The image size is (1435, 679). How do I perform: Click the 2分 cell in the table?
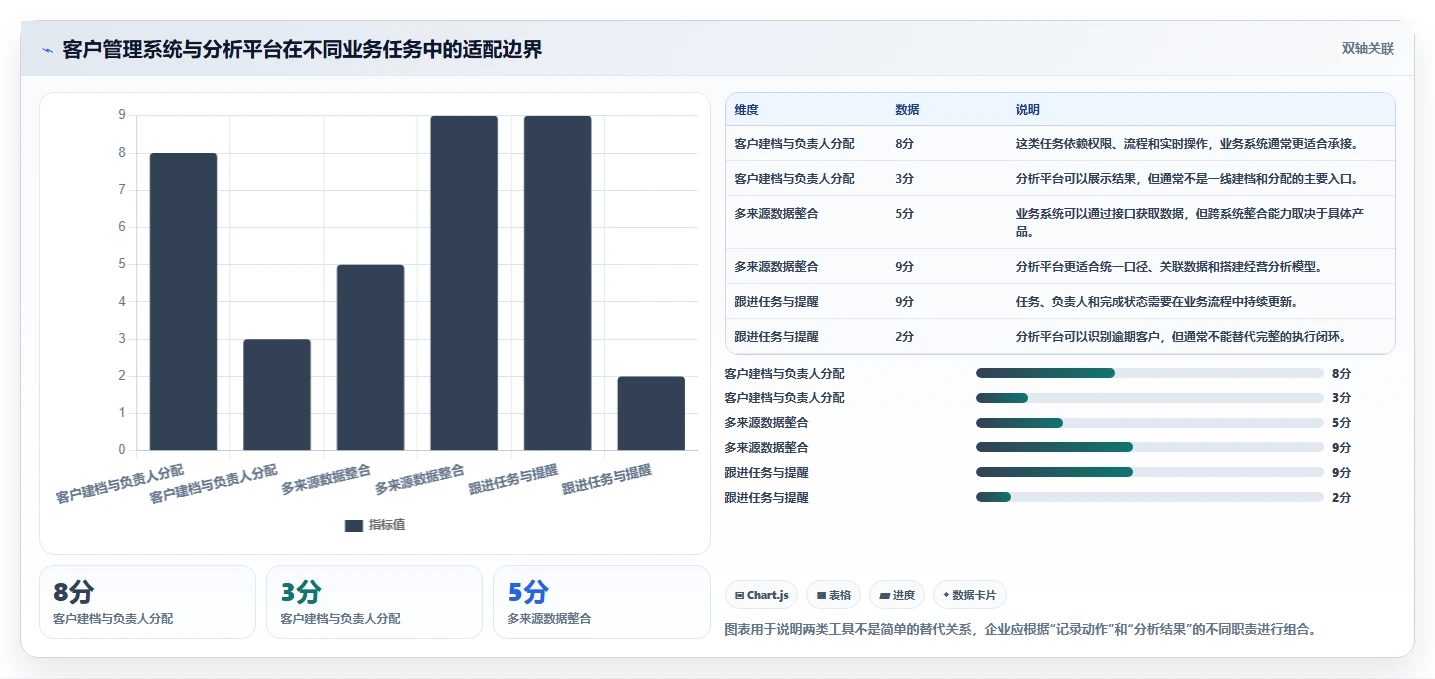(946, 336)
